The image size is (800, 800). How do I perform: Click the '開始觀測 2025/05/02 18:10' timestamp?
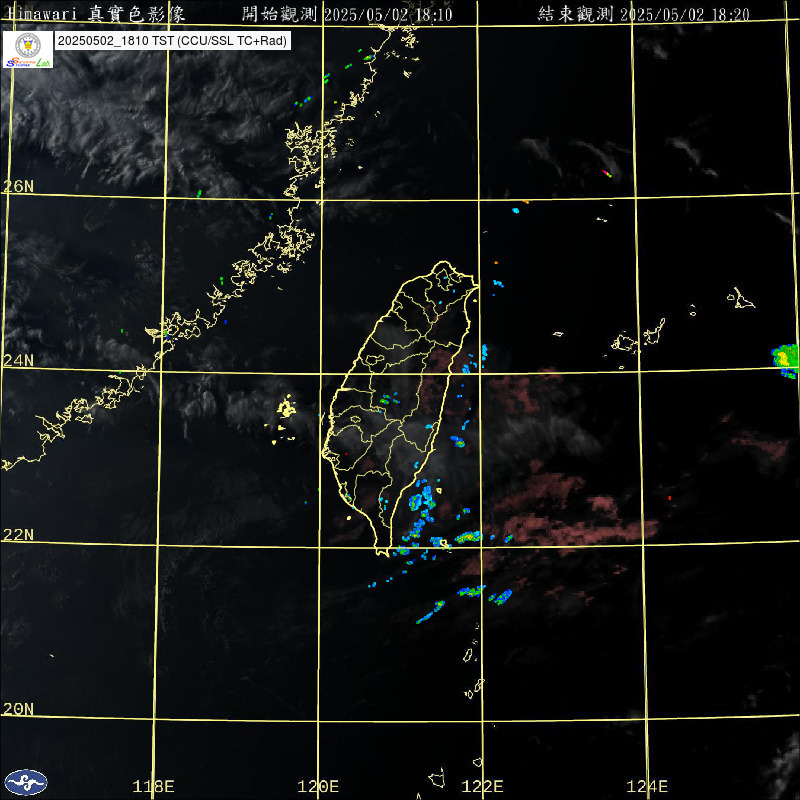pyautogui.click(x=347, y=14)
